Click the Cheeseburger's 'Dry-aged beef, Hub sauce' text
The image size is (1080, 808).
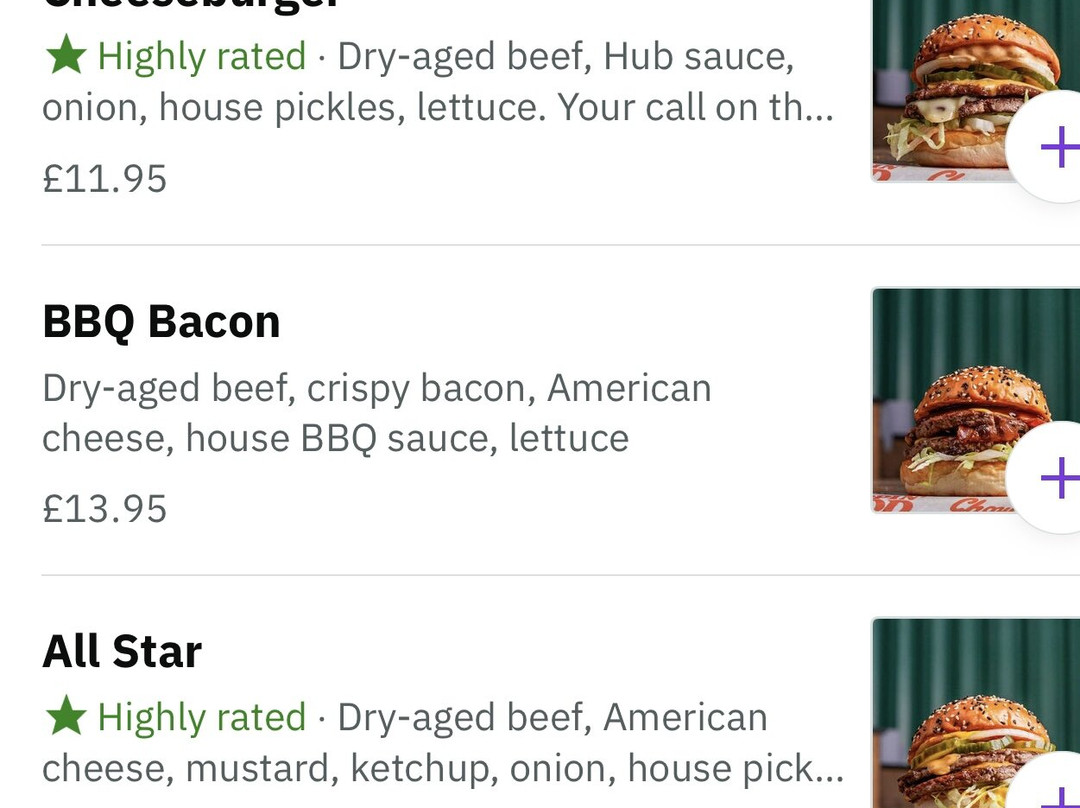(x=565, y=56)
